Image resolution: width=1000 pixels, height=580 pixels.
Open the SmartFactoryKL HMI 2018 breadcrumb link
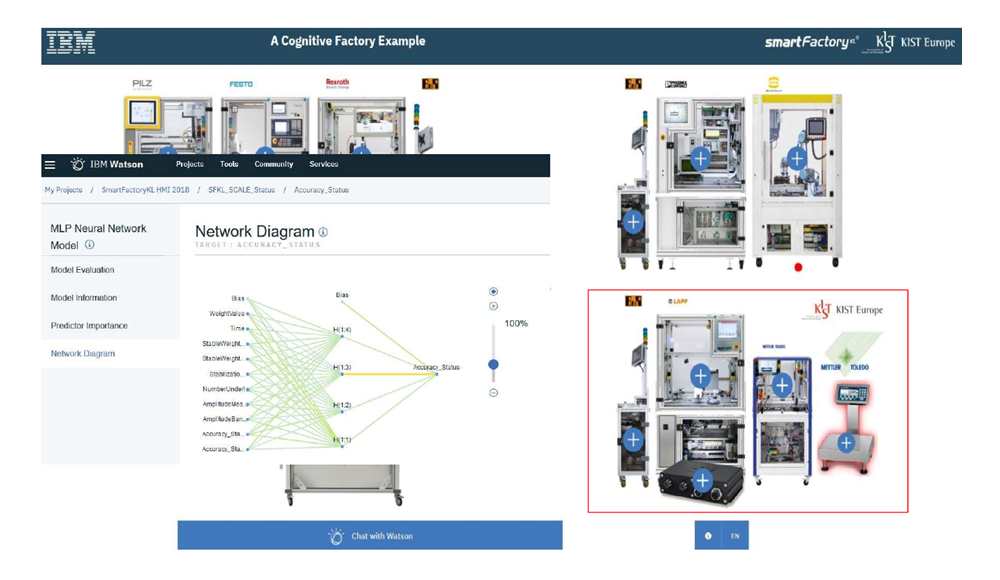click(x=145, y=190)
